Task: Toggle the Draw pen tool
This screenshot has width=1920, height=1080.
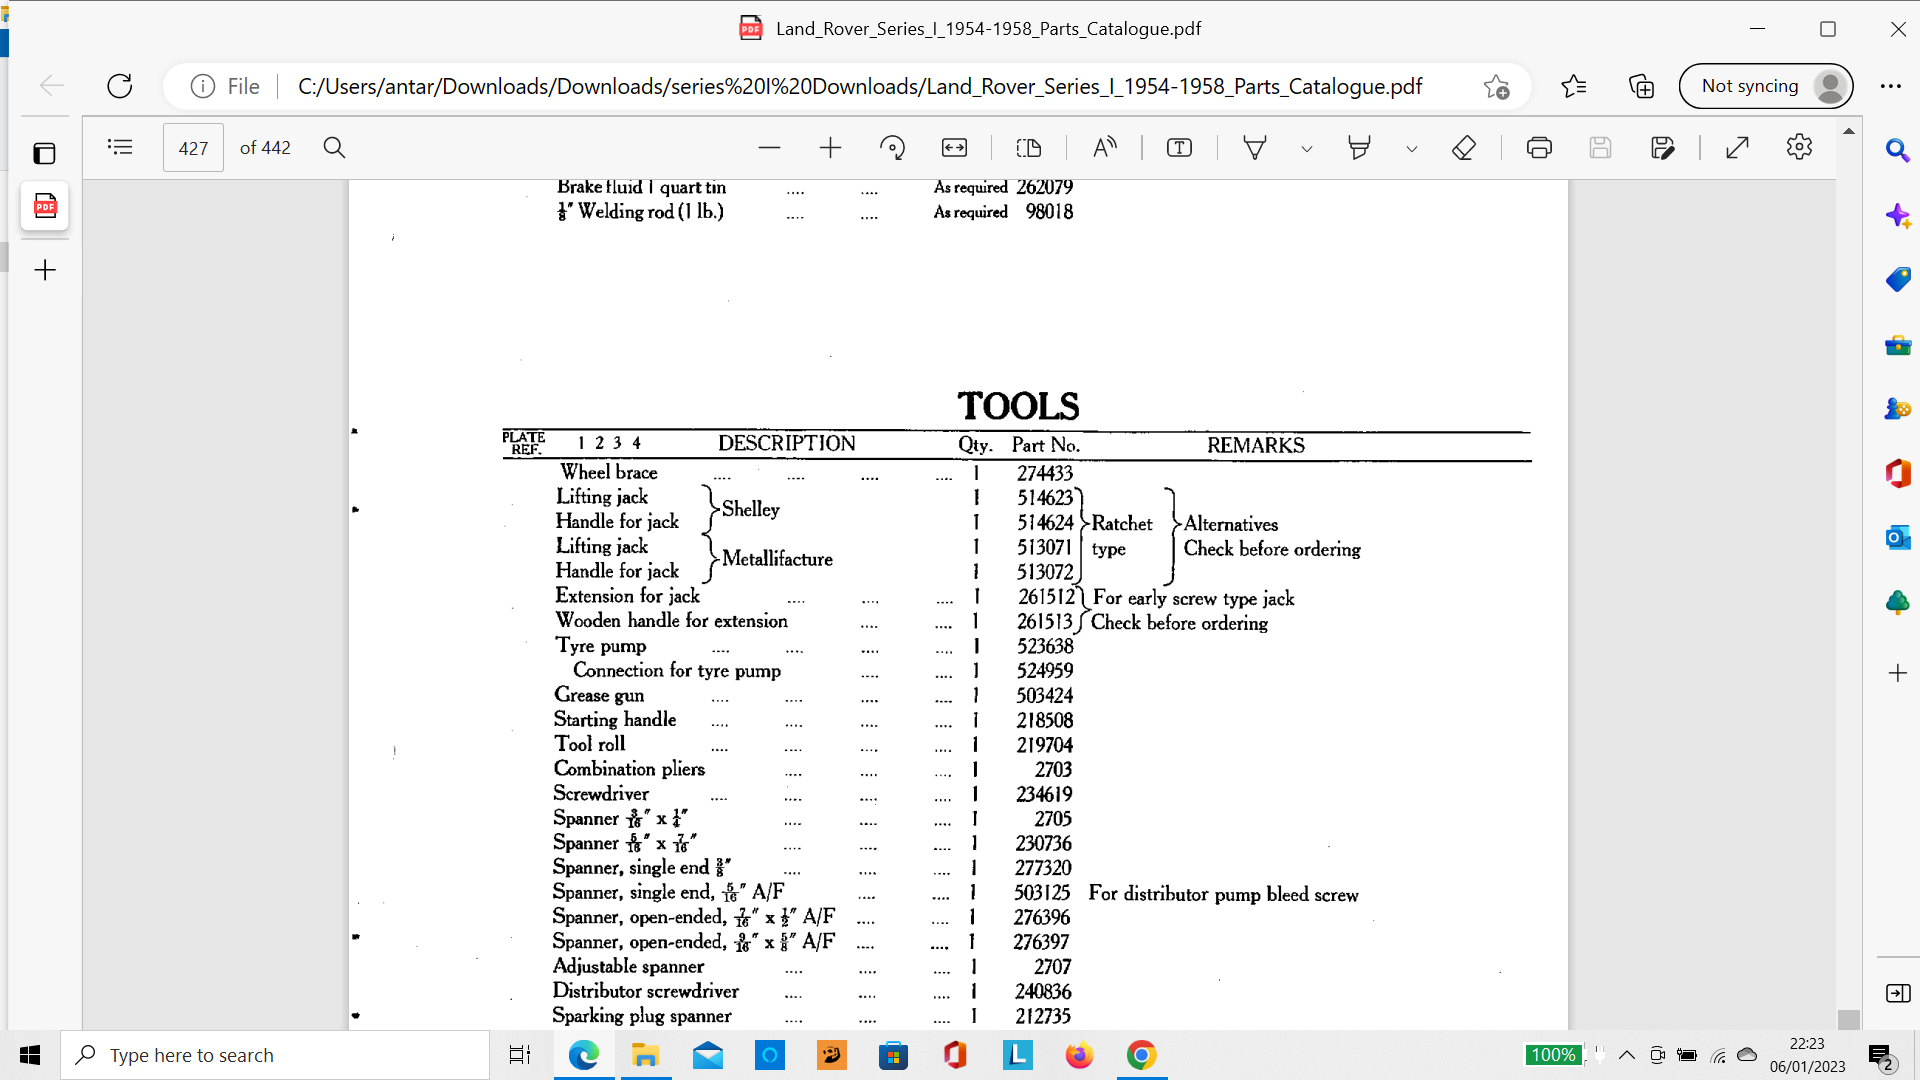Action: (x=1254, y=148)
